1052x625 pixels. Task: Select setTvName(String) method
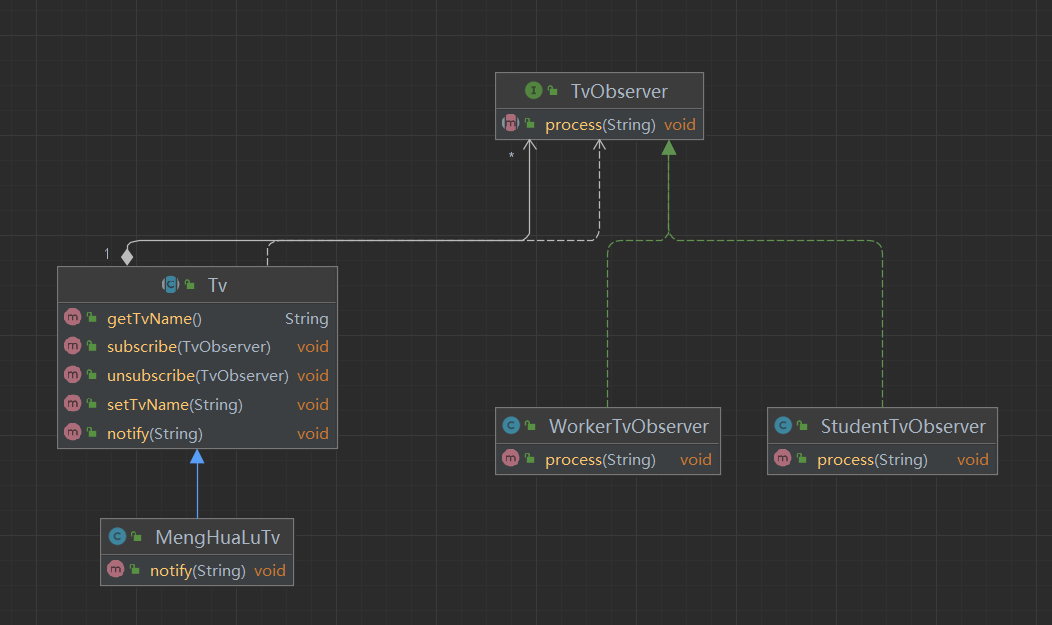[x=174, y=404]
